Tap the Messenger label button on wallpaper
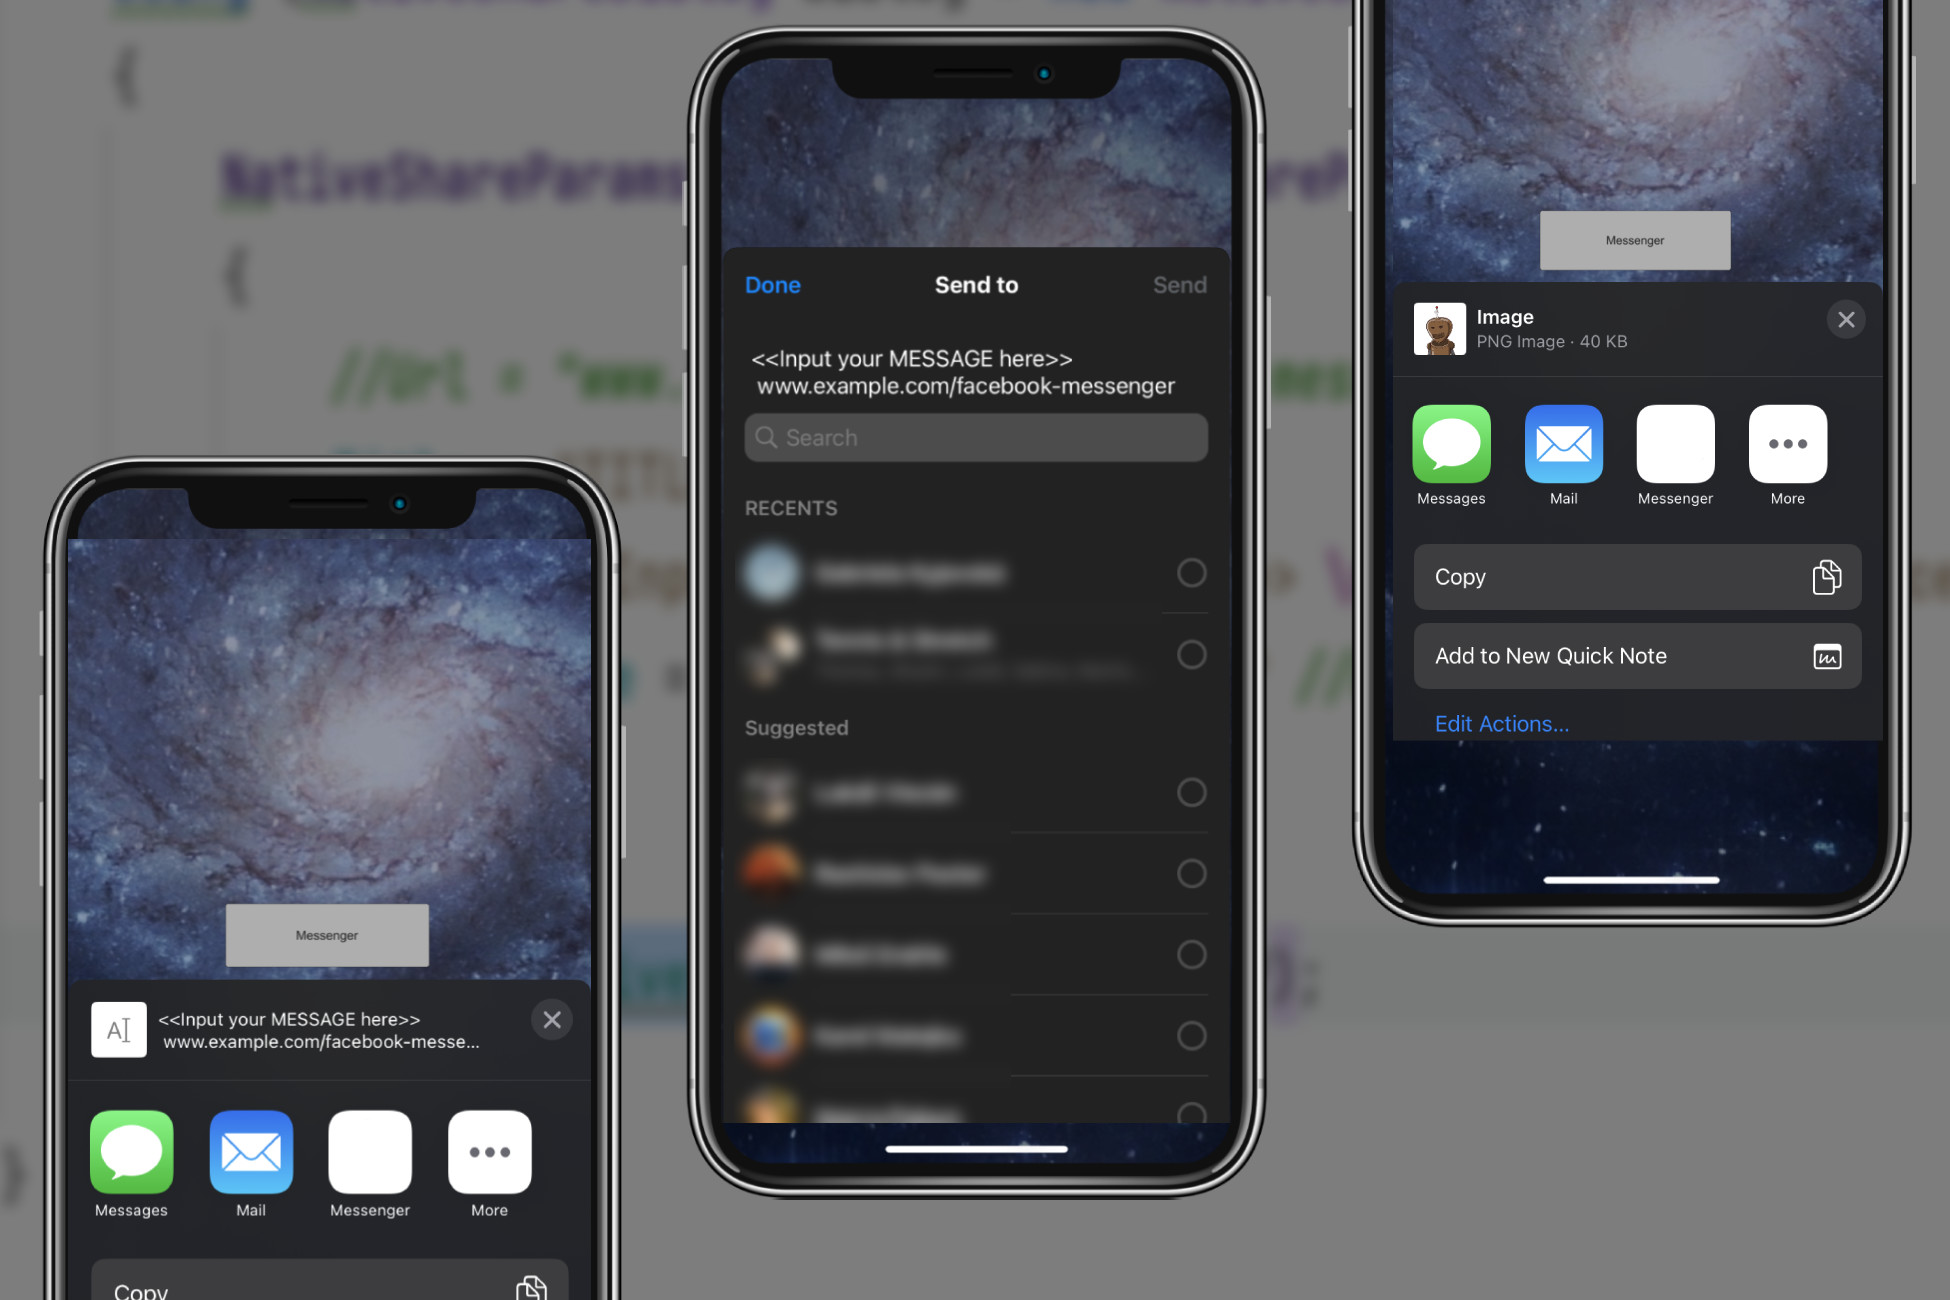 click(326, 936)
